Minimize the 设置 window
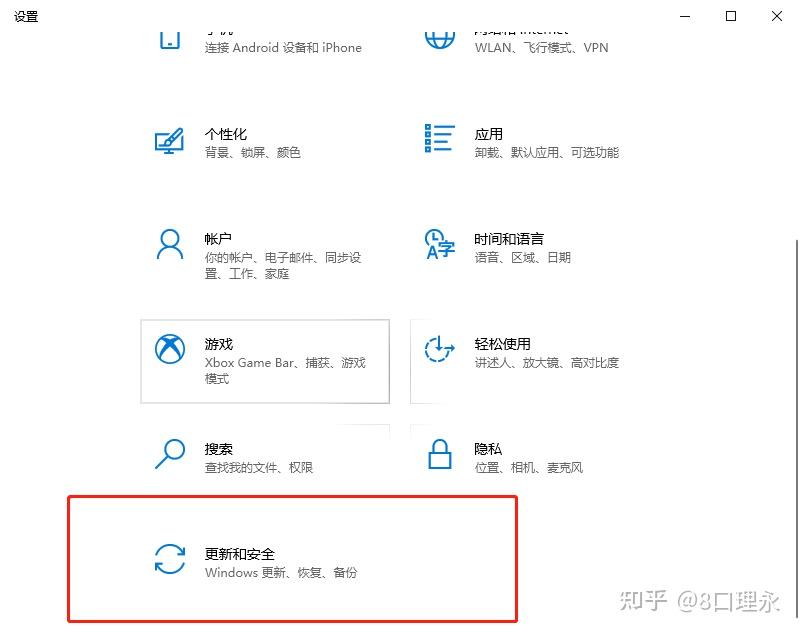This screenshot has width=800, height=634. (685, 16)
